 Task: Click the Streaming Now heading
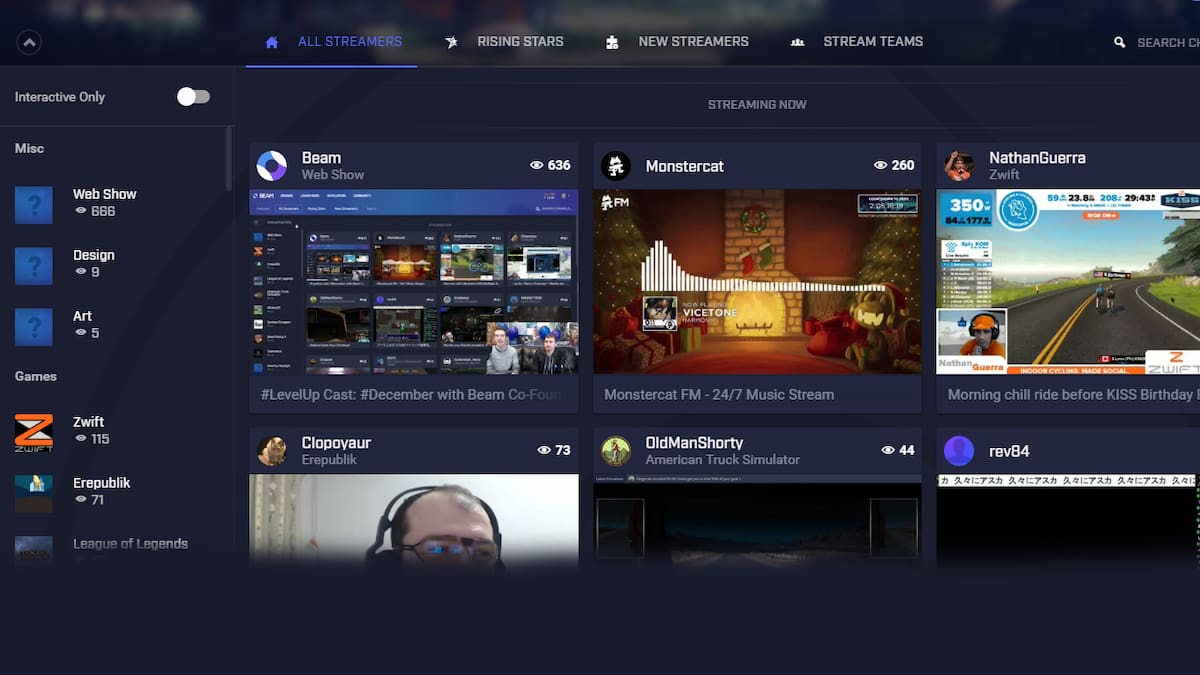pos(757,105)
